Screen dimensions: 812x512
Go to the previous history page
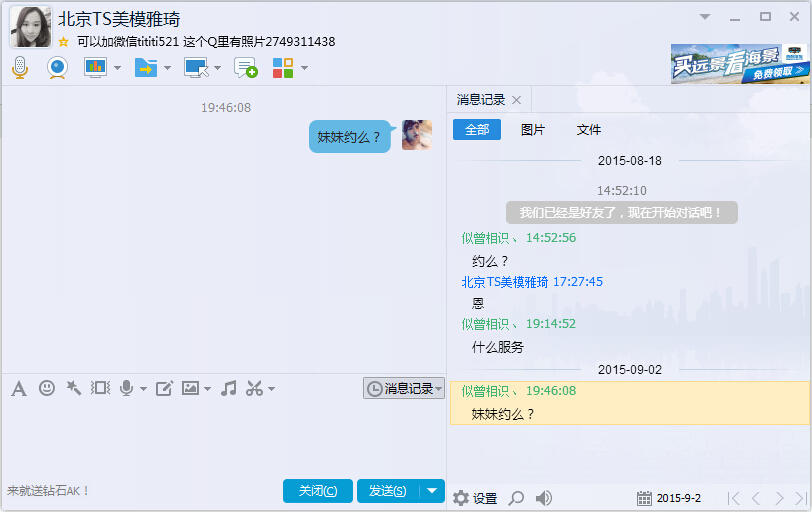[x=756, y=498]
